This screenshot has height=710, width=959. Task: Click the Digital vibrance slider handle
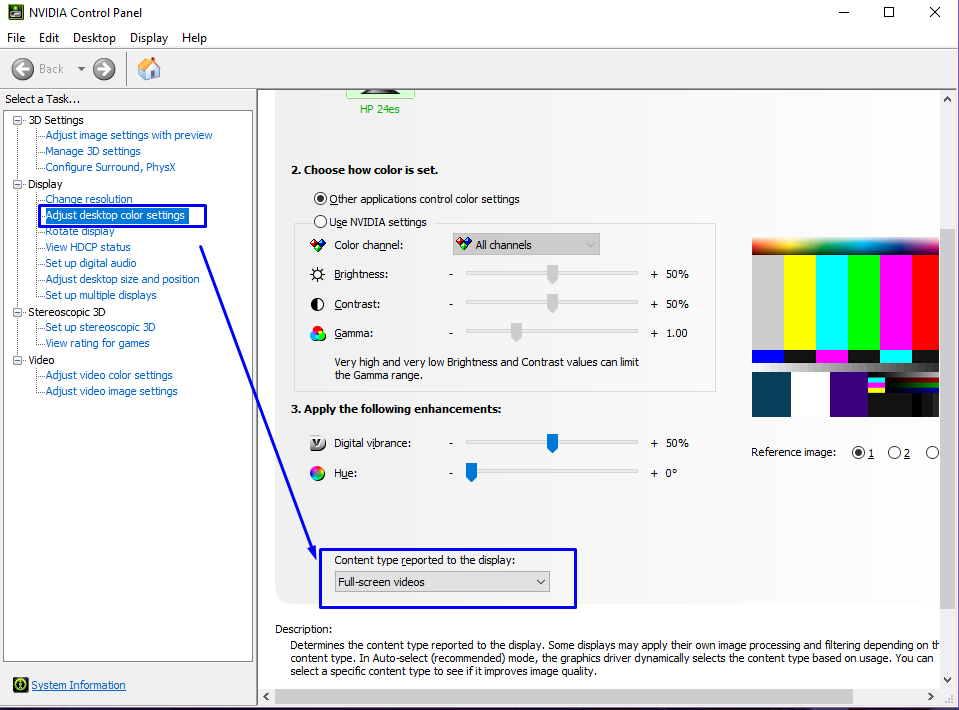552,443
